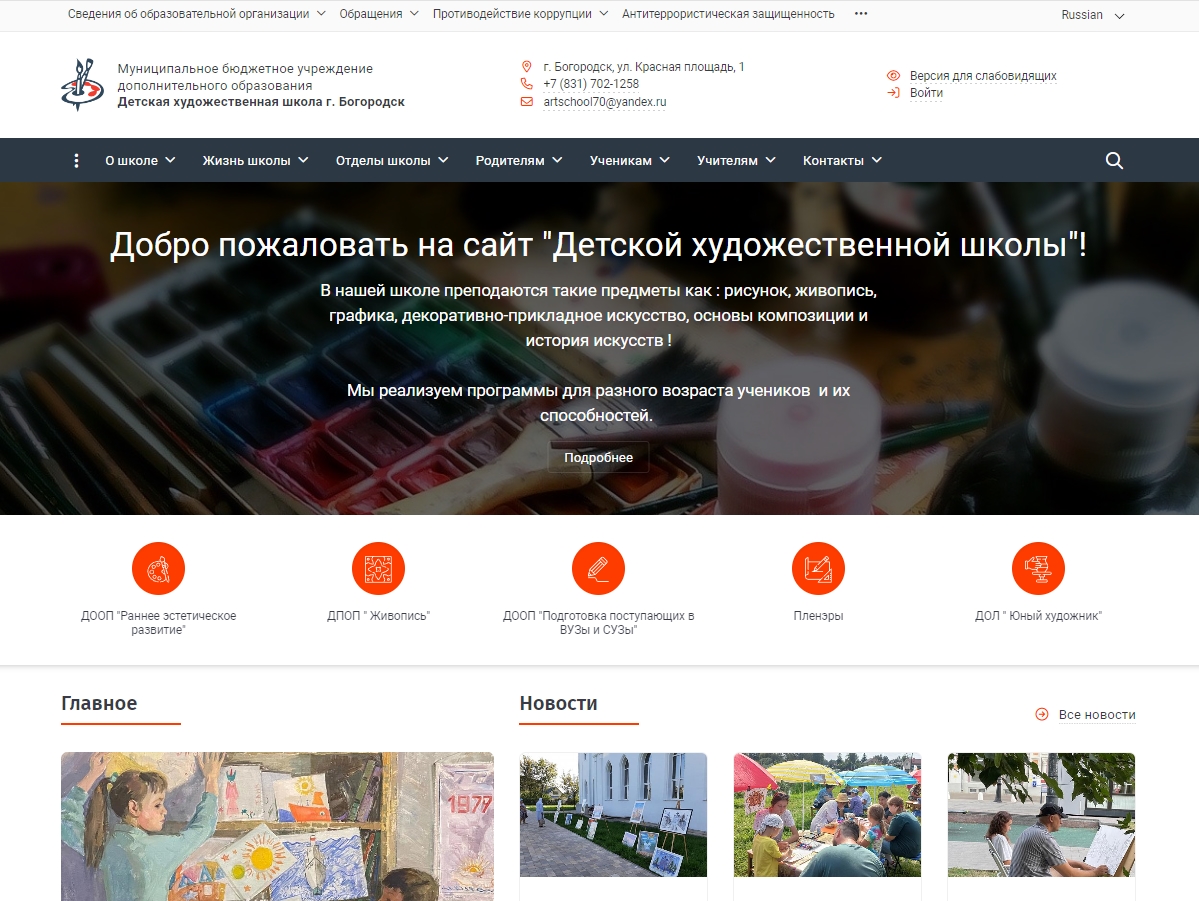Click the Подробнее button in the banner
Viewport: 1199px width, 901px height.
(x=598, y=457)
